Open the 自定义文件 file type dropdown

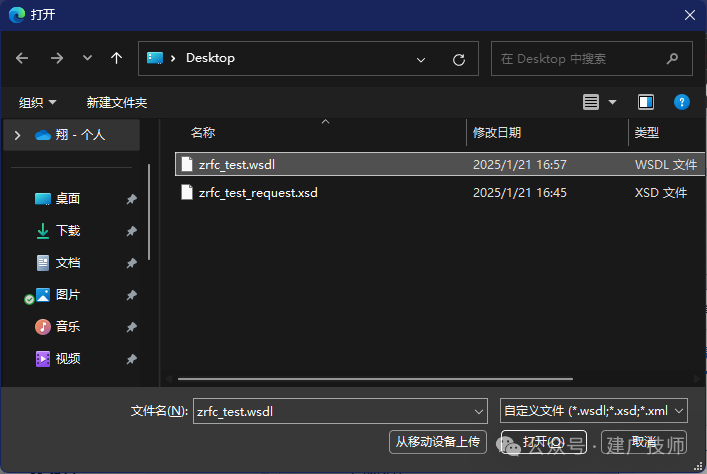pos(593,411)
